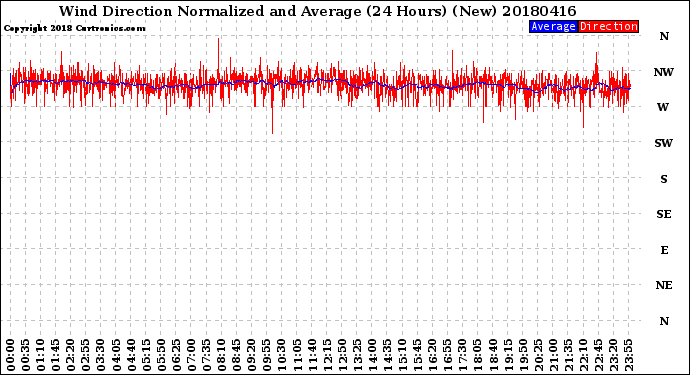Click the 22:45 time label
Viewport: 690px width, 375px height.
click(598, 355)
